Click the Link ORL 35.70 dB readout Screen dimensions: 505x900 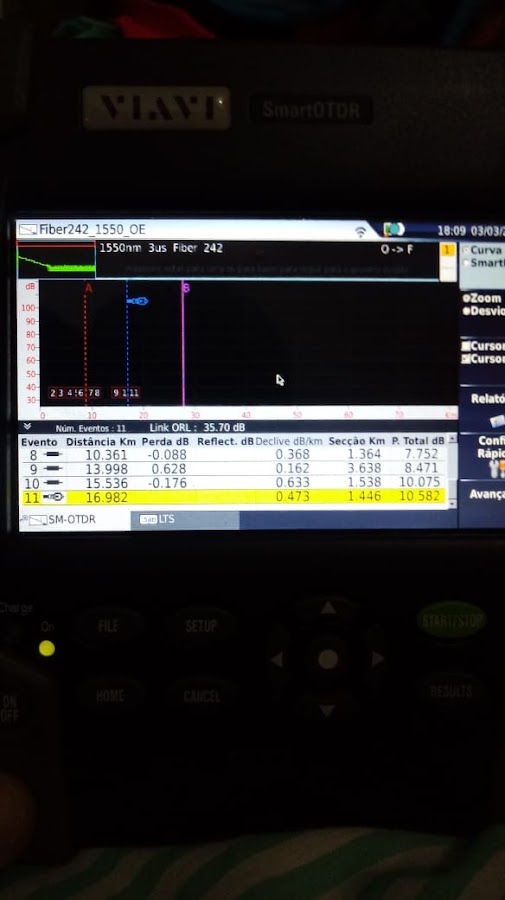pos(197,428)
